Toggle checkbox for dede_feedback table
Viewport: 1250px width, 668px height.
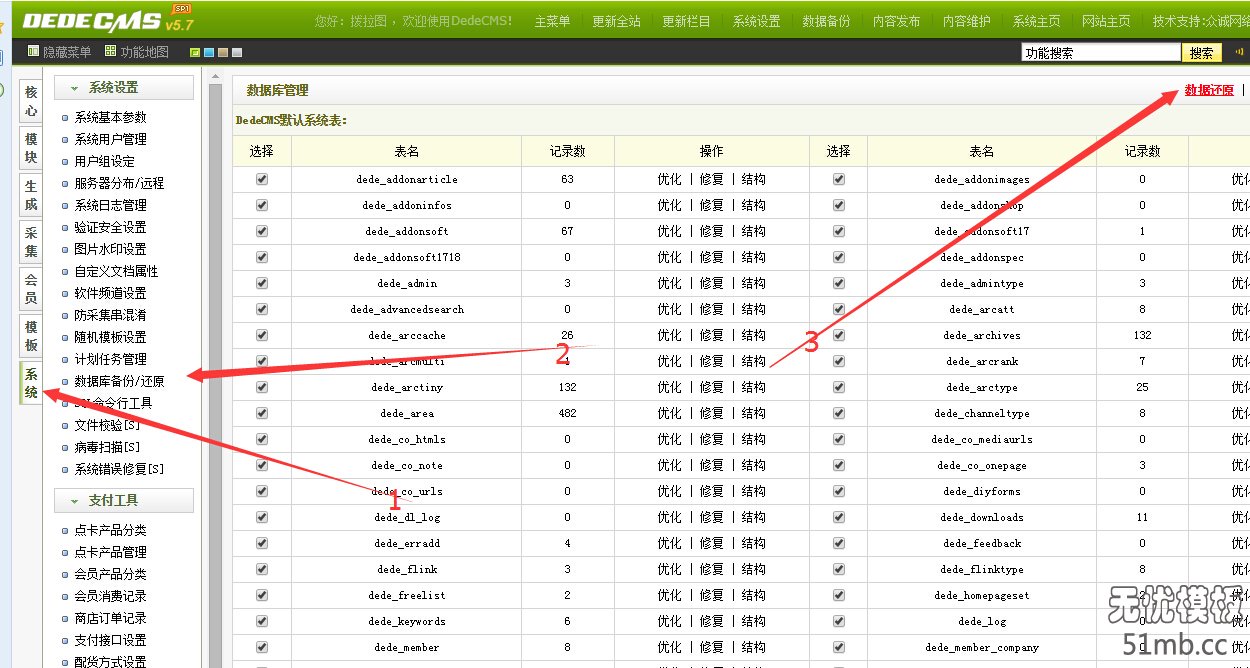(839, 543)
